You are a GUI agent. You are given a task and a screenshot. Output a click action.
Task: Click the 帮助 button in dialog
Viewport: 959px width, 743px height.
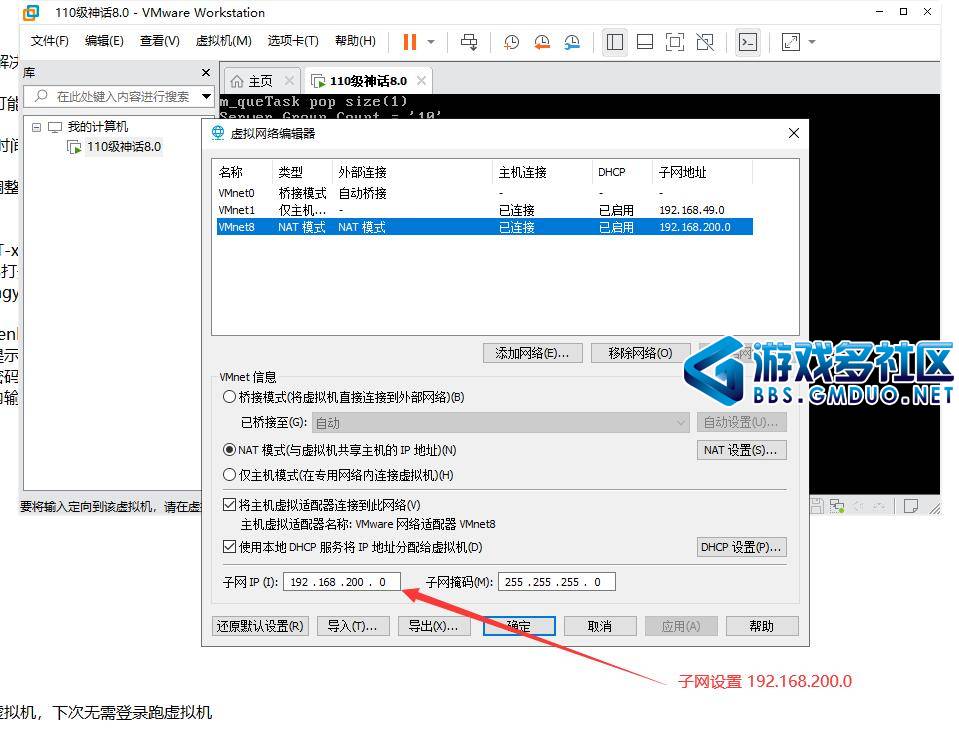click(762, 626)
